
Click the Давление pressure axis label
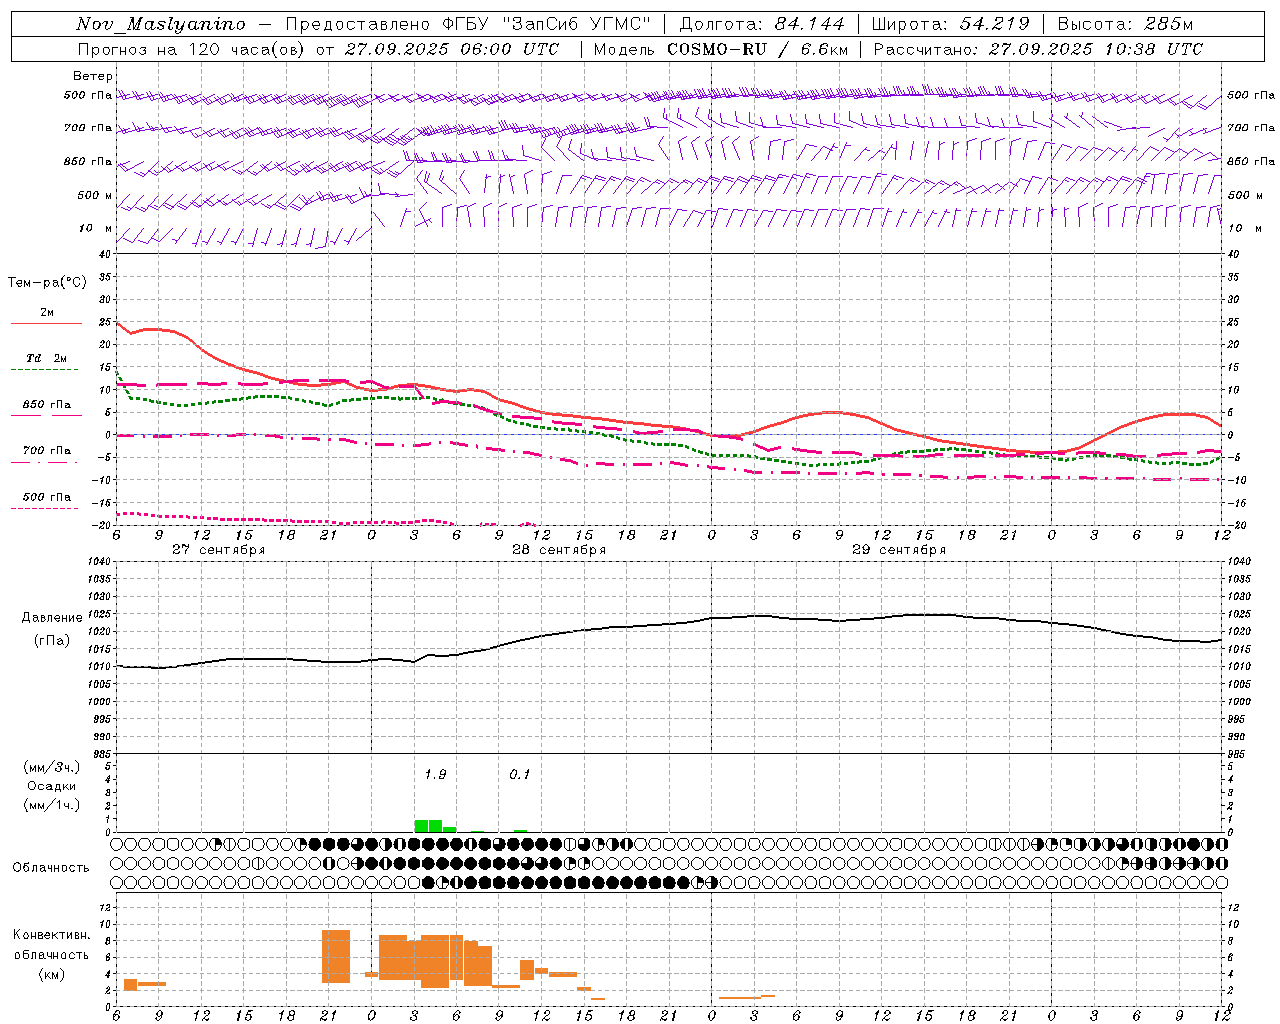52,618
